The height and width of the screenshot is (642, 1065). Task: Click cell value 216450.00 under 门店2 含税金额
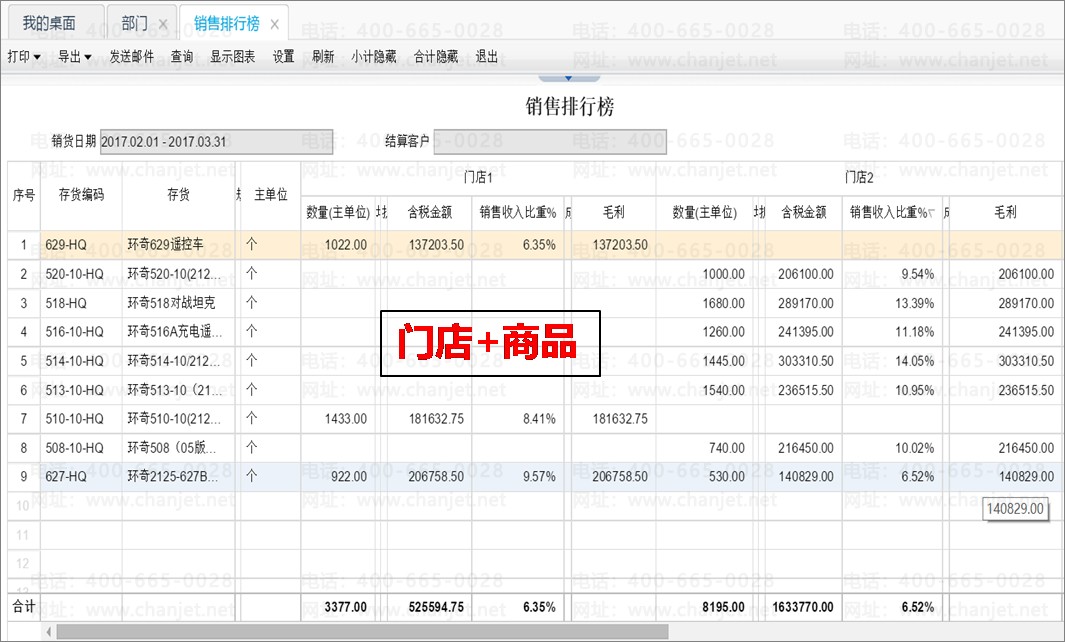[x=806, y=448]
